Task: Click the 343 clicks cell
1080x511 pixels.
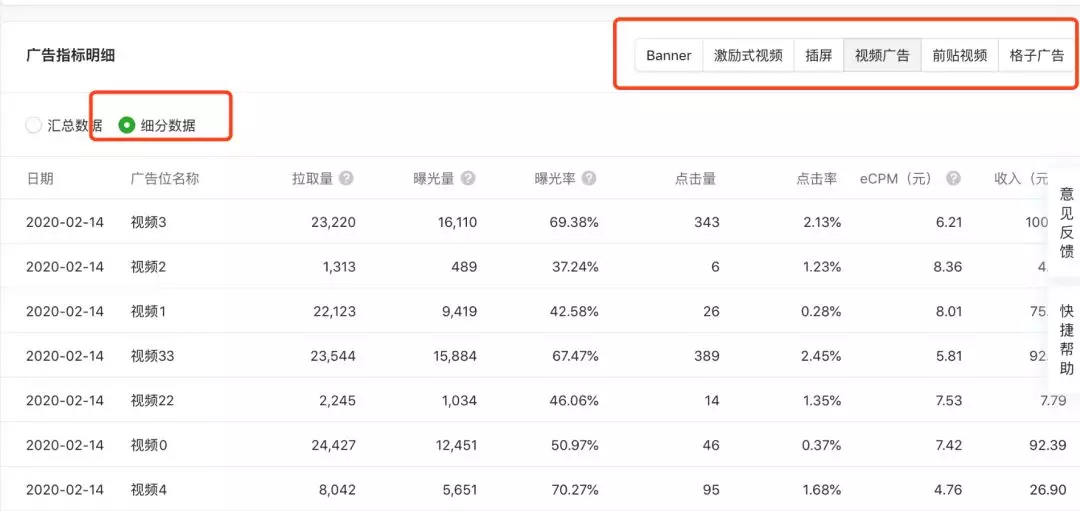Action: pyautogui.click(x=706, y=222)
